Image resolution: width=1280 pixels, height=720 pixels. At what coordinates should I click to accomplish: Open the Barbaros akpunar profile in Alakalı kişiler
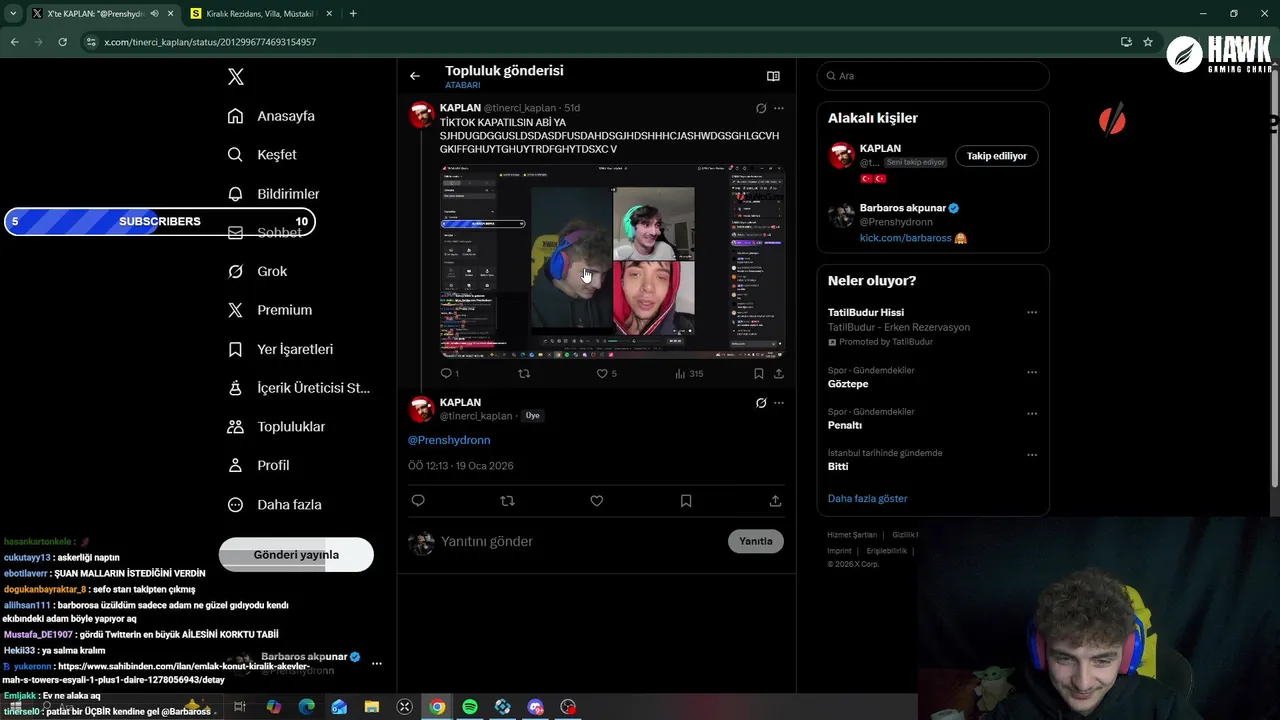[x=903, y=208]
